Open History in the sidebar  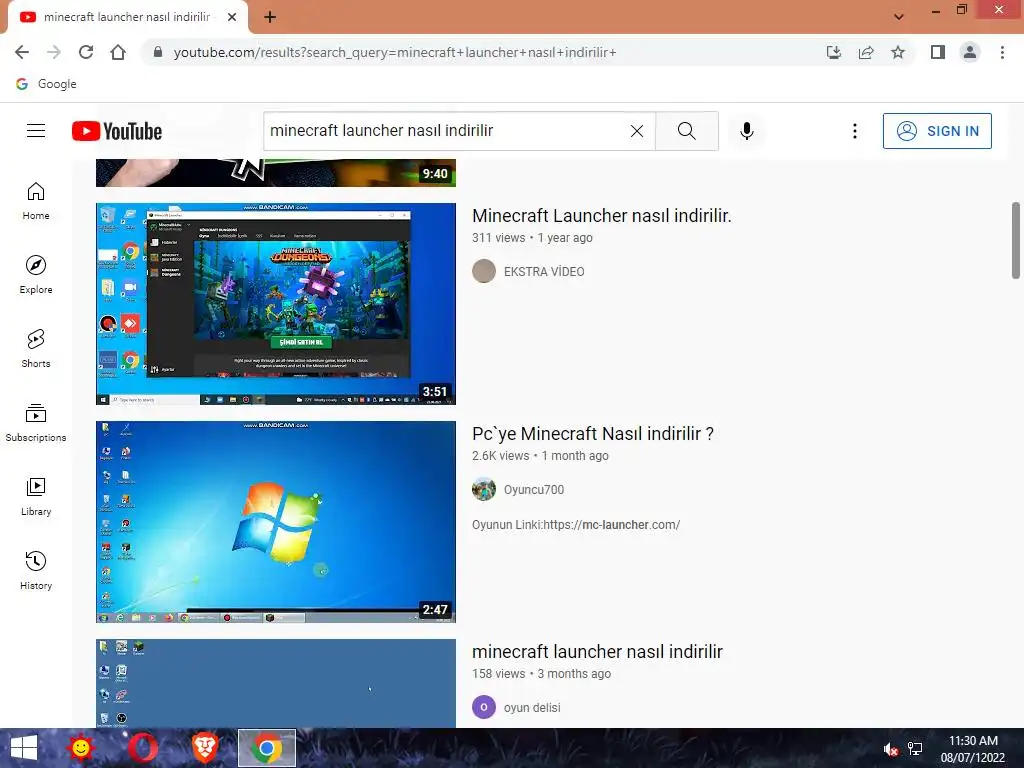coord(36,571)
